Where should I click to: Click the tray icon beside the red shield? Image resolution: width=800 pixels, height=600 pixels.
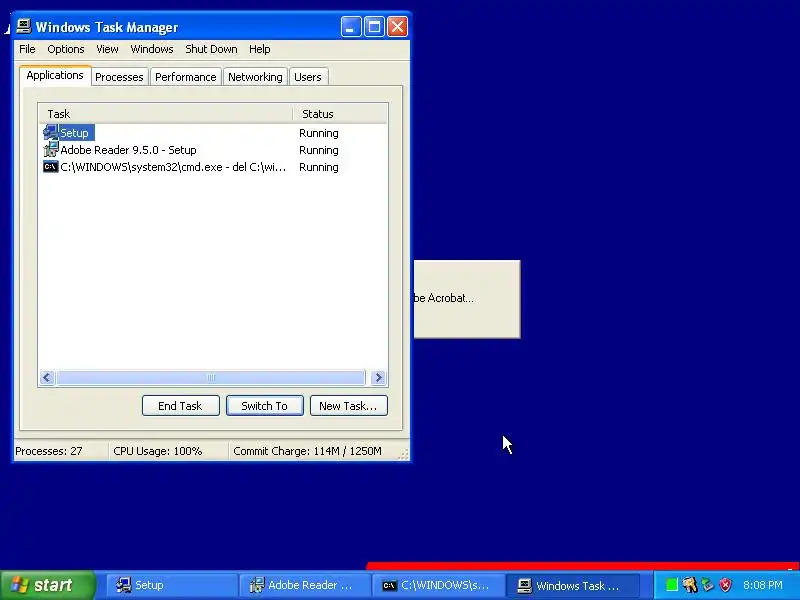pos(707,585)
